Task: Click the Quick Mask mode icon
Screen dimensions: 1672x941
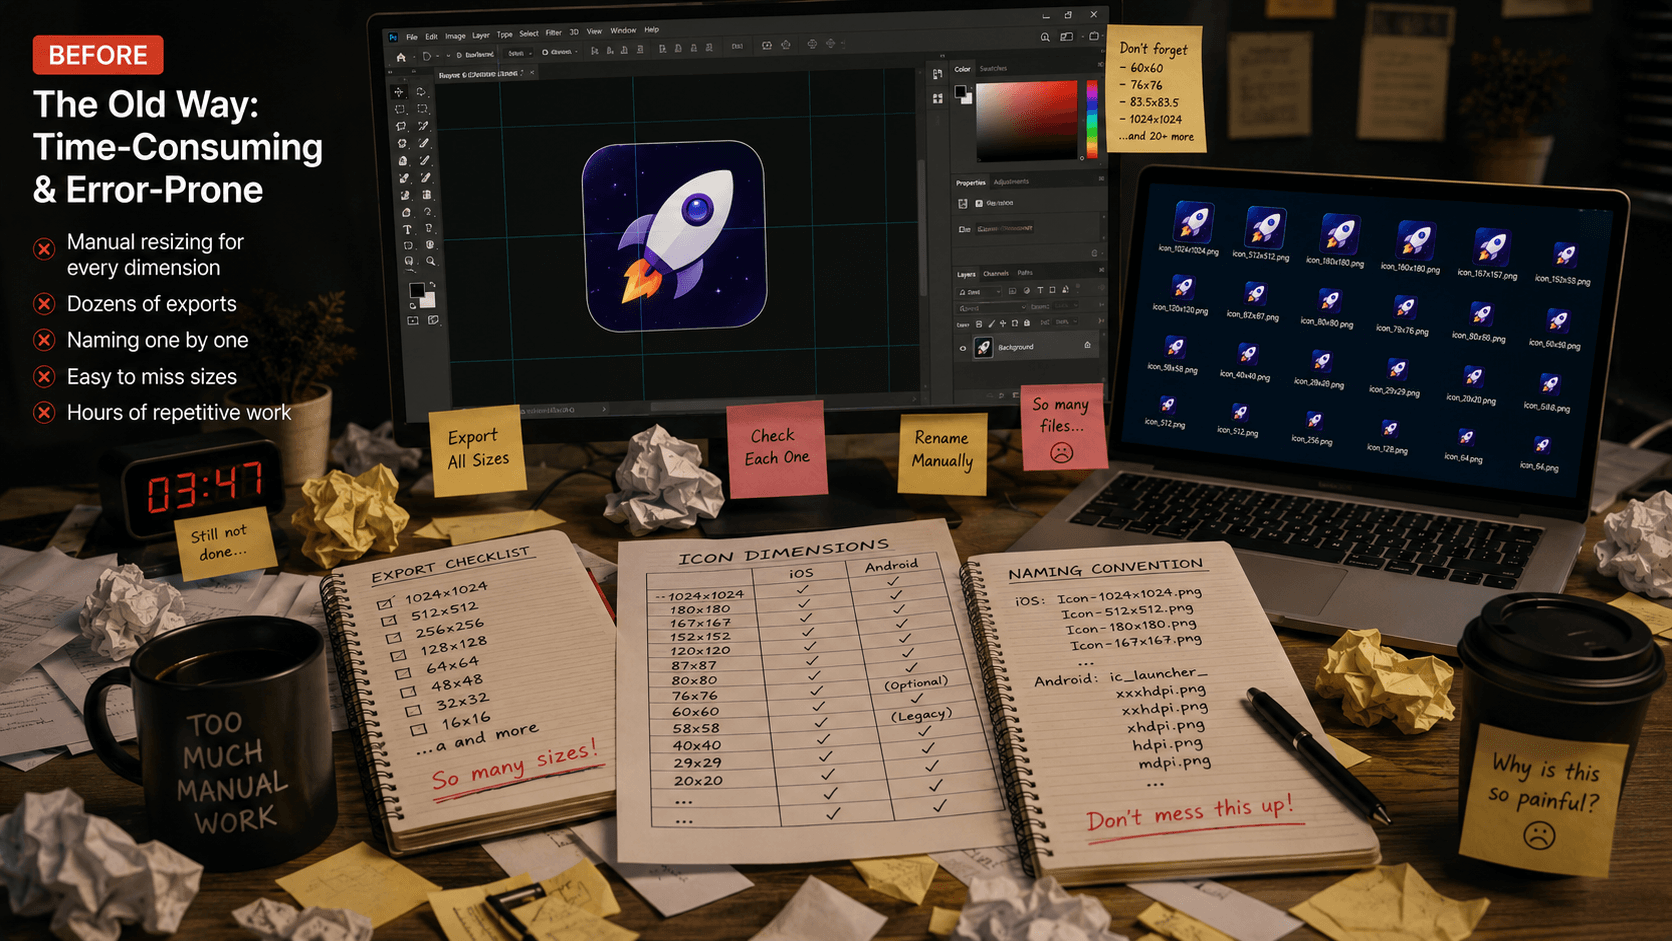Action: pyautogui.click(x=413, y=320)
